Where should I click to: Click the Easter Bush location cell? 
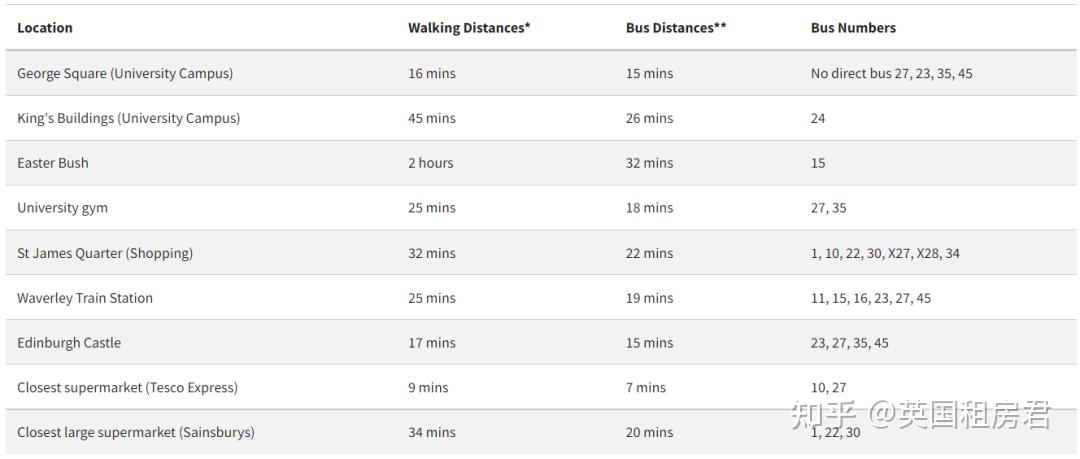[x=53, y=163]
